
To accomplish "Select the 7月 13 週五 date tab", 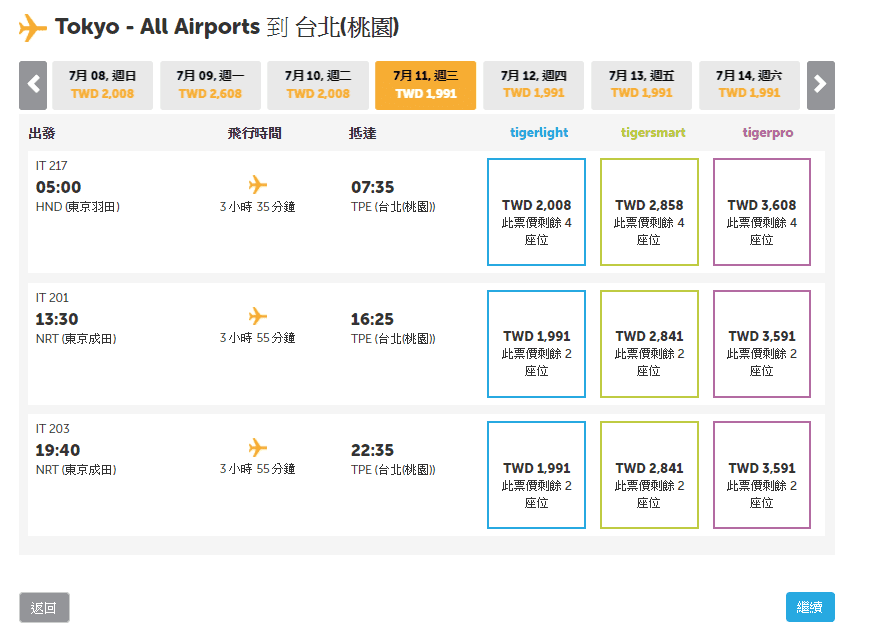I will (641, 85).
